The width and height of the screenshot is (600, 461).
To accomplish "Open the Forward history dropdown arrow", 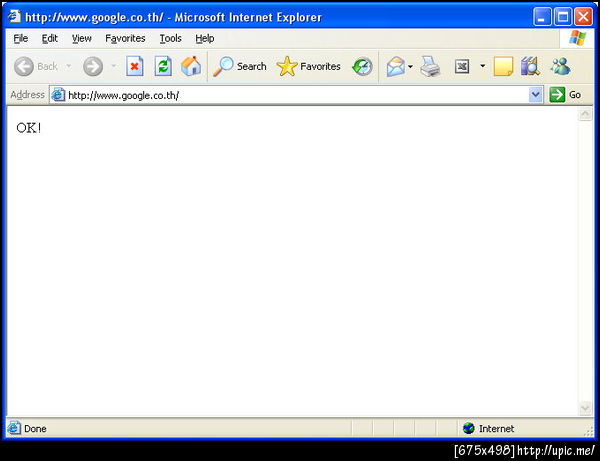I will (114, 67).
